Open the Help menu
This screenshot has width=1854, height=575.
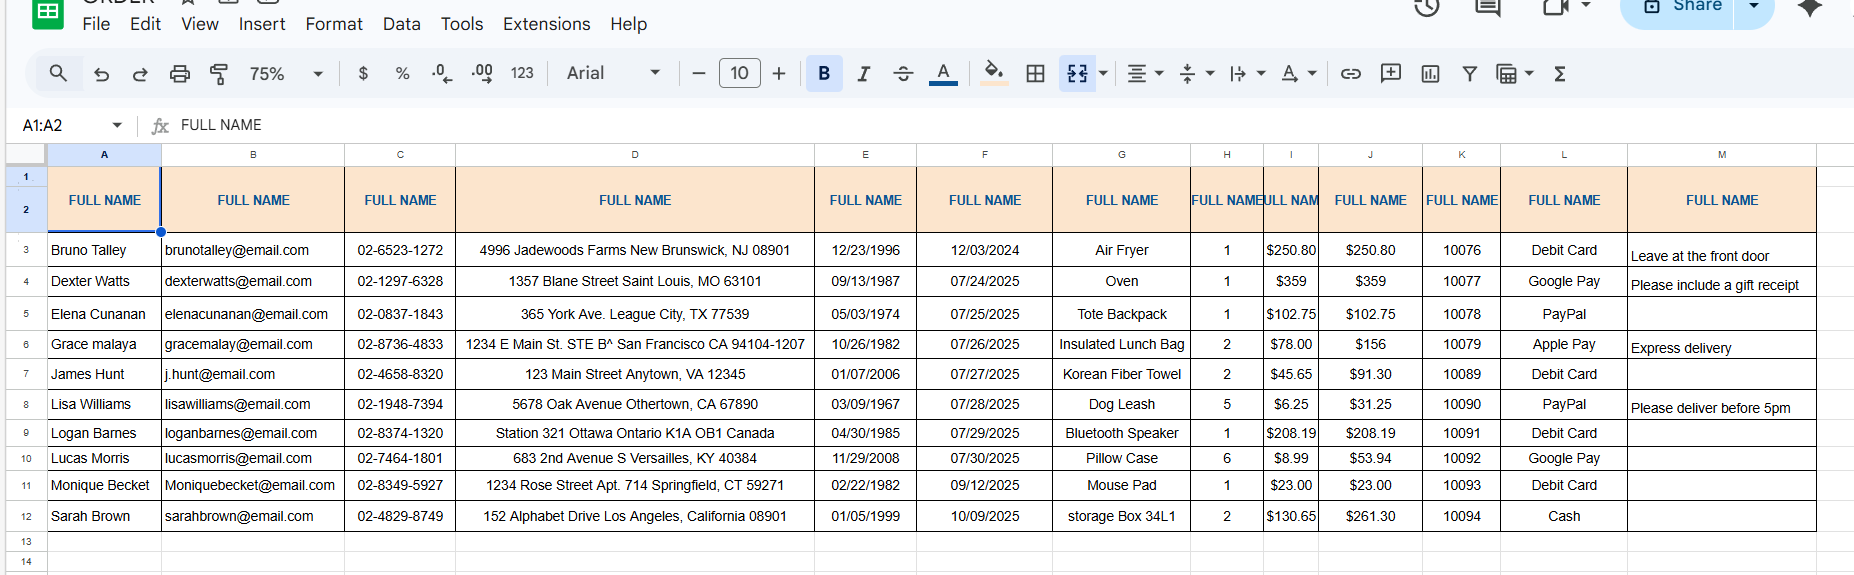(x=629, y=24)
